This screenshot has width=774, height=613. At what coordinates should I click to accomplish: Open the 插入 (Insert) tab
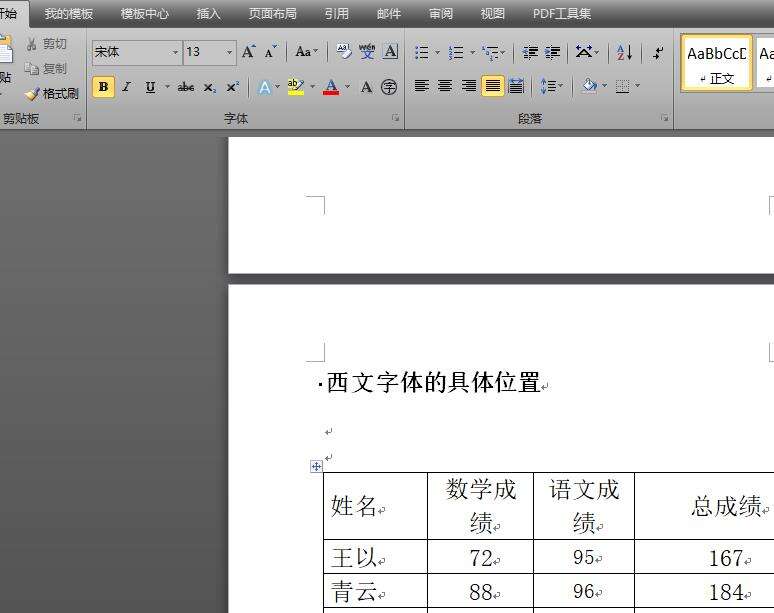[x=208, y=14]
